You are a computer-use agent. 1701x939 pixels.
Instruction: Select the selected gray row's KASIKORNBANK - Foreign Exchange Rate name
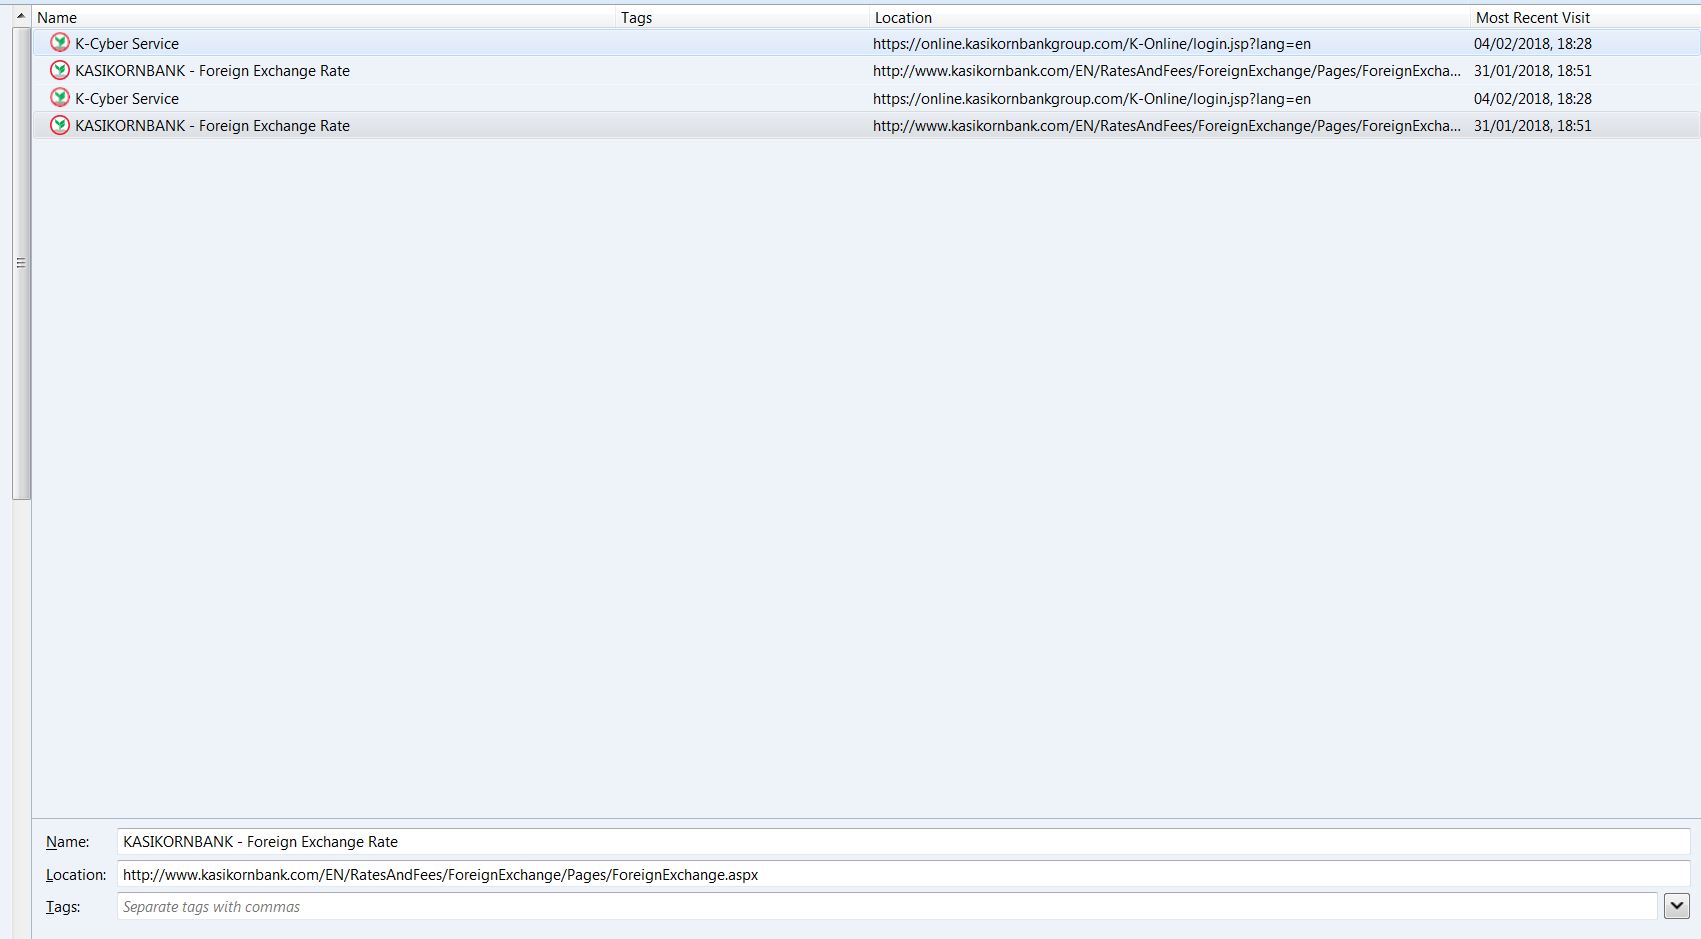[x=212, y=126]
